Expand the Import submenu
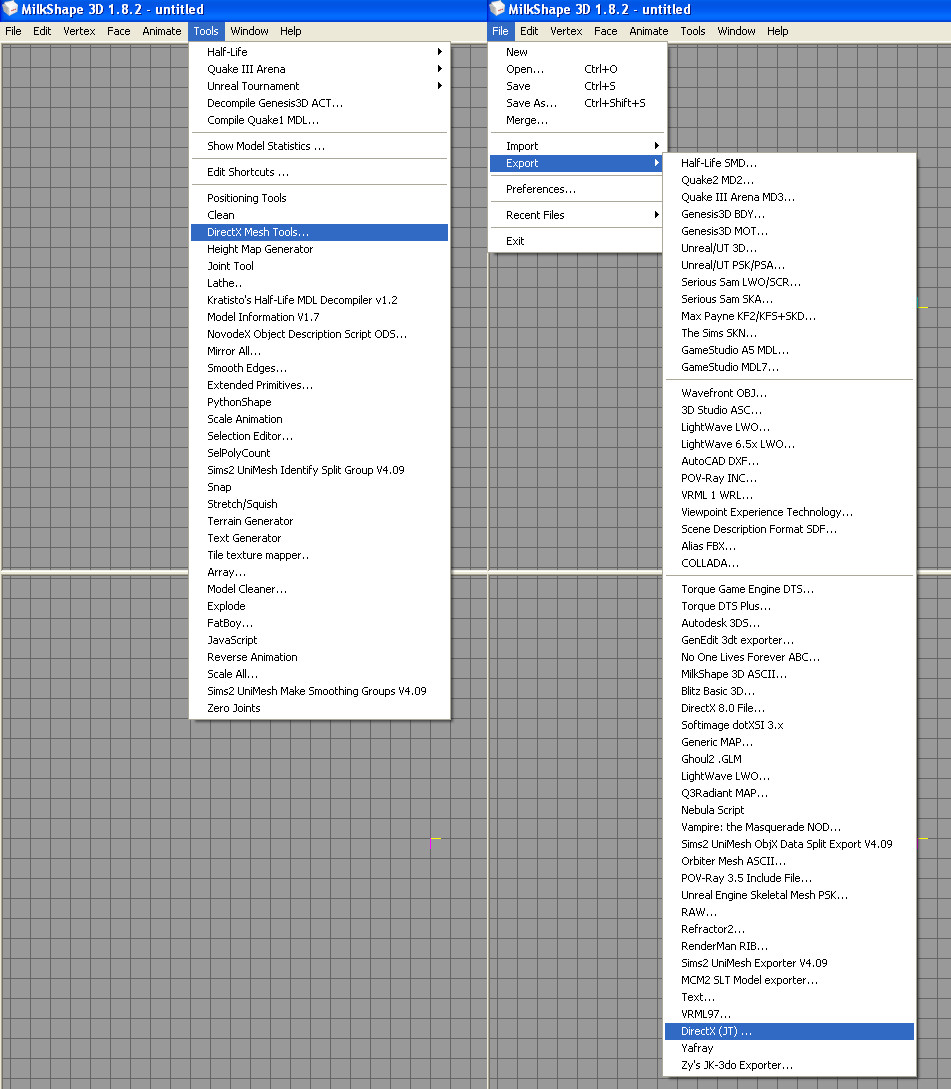This screenshot has height=1089, width=951. click(576, 146)
